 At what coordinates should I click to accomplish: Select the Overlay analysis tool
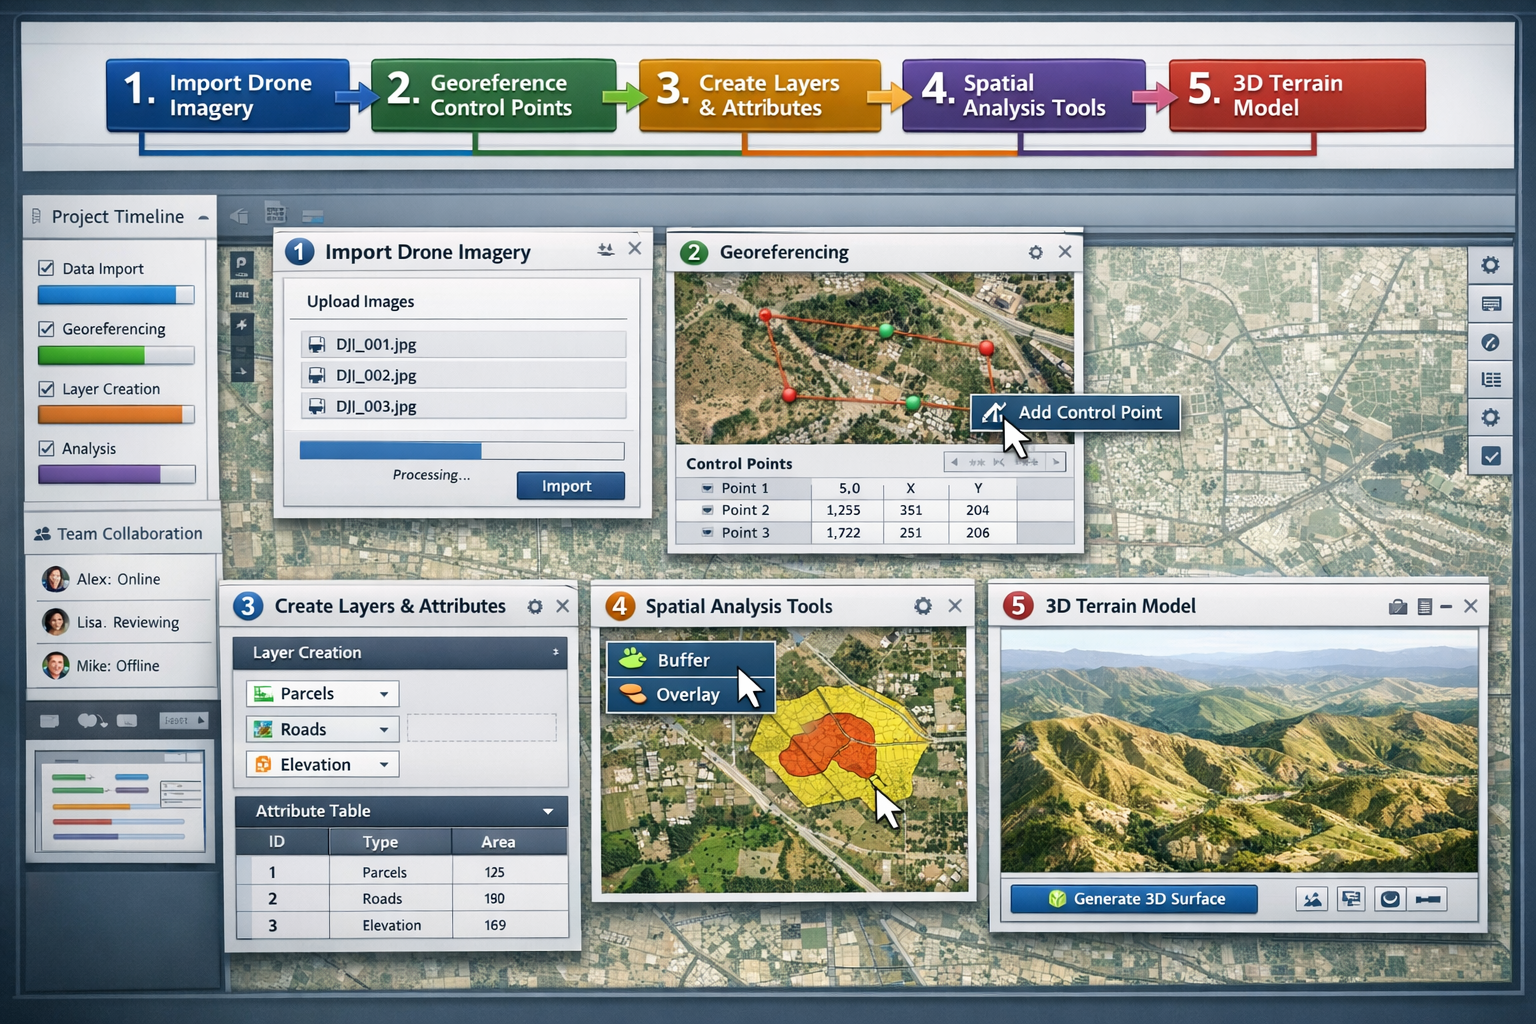coord(686,694)
